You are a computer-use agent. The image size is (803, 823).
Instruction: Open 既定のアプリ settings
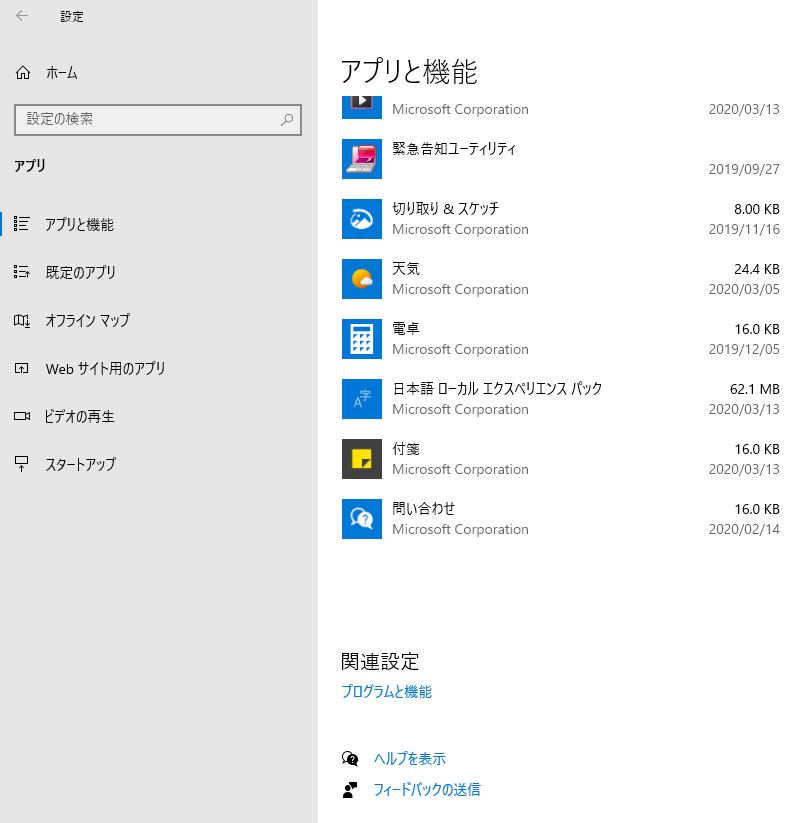pyautogui.click(x=80, y=272)
